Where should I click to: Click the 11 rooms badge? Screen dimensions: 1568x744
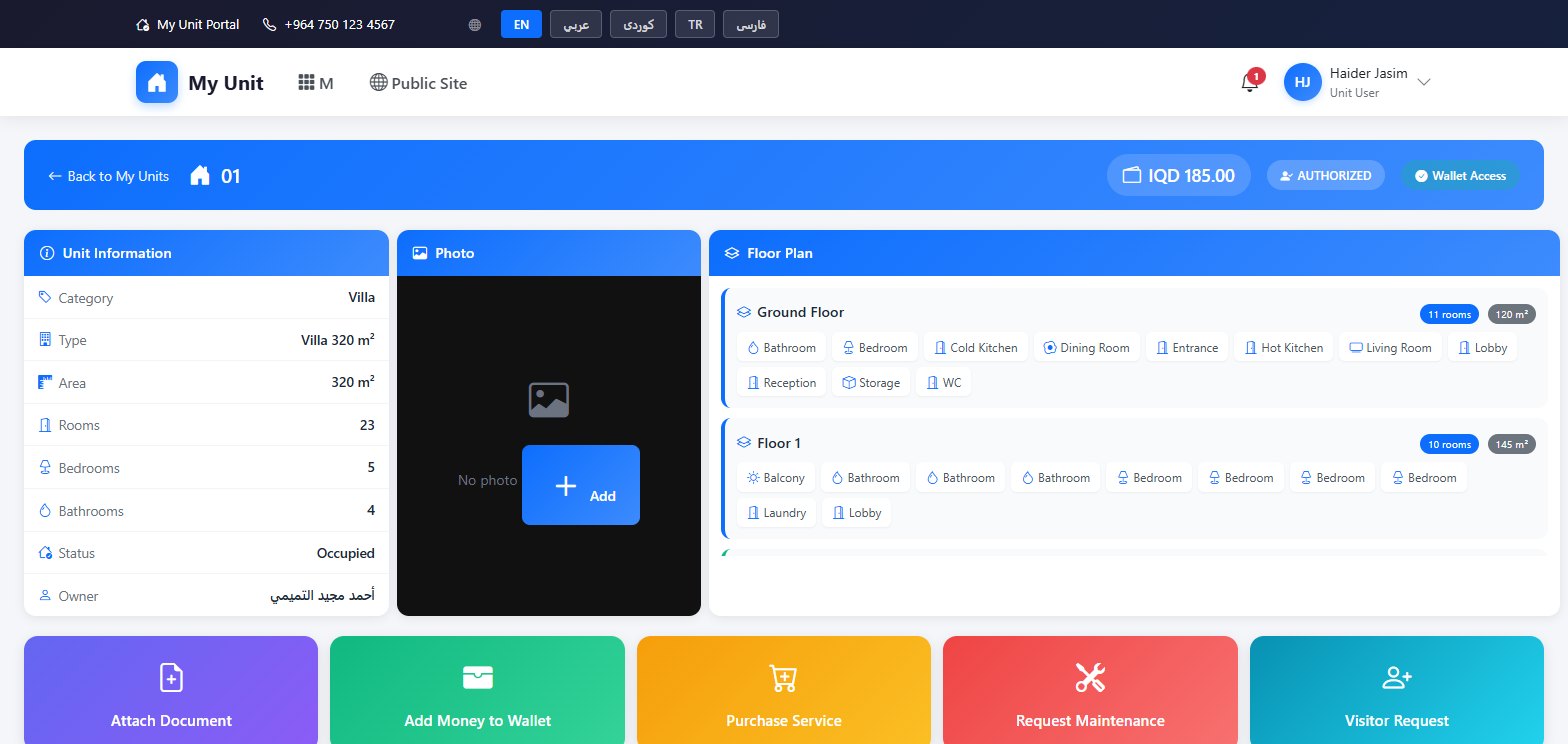[1449, 314]
